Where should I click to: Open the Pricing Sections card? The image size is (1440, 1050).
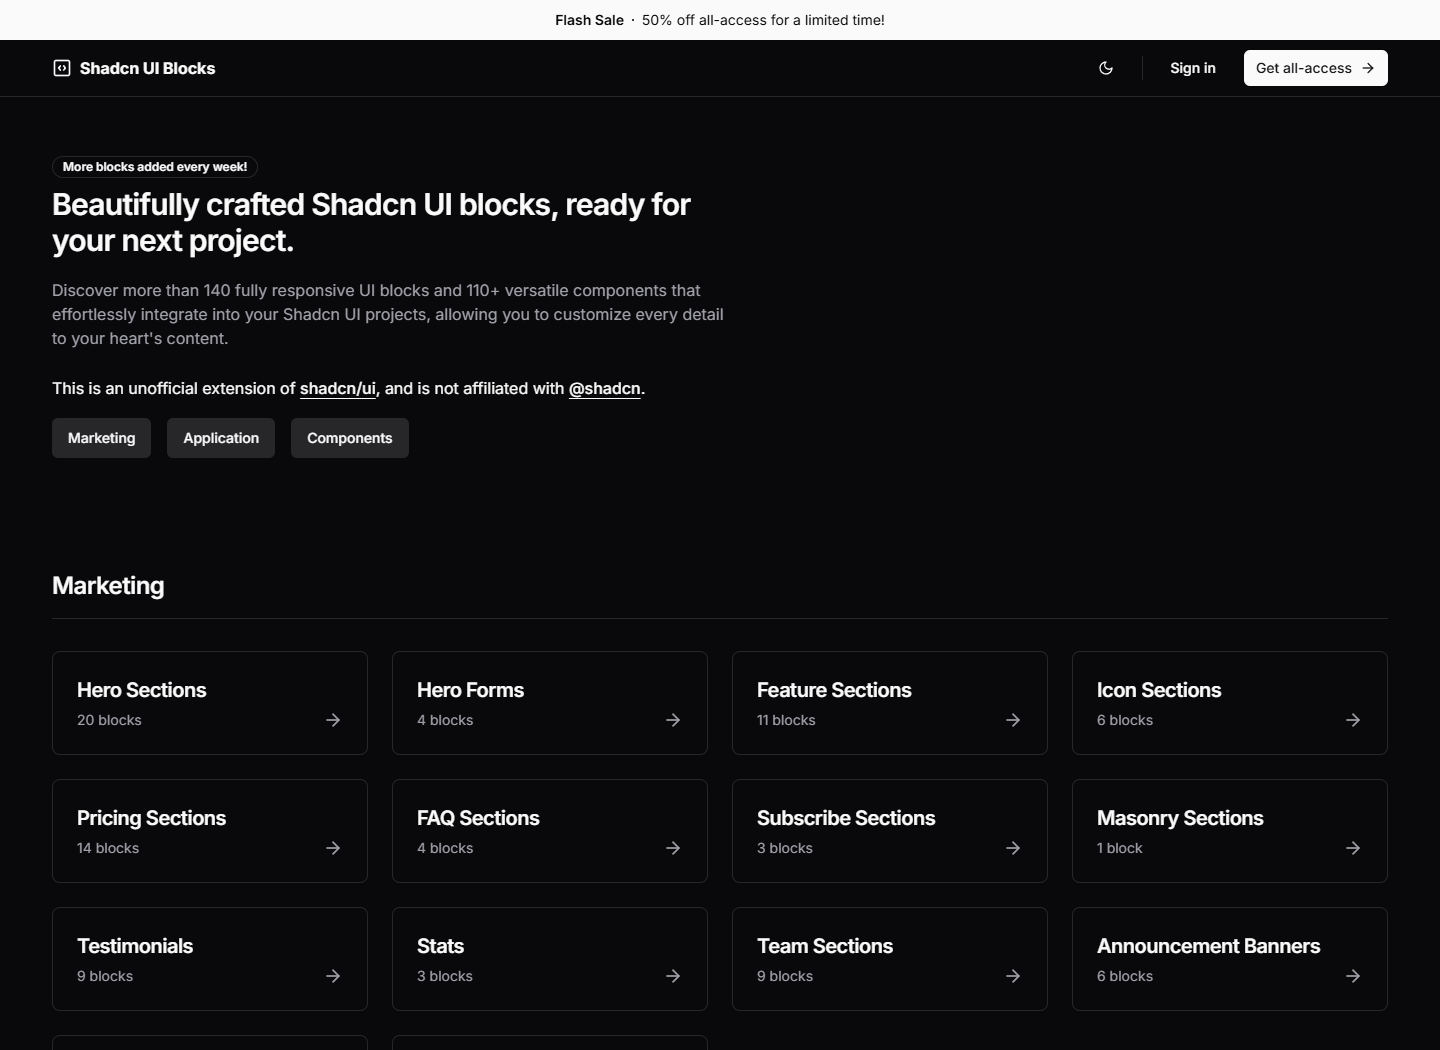click(x=210, y=831)
